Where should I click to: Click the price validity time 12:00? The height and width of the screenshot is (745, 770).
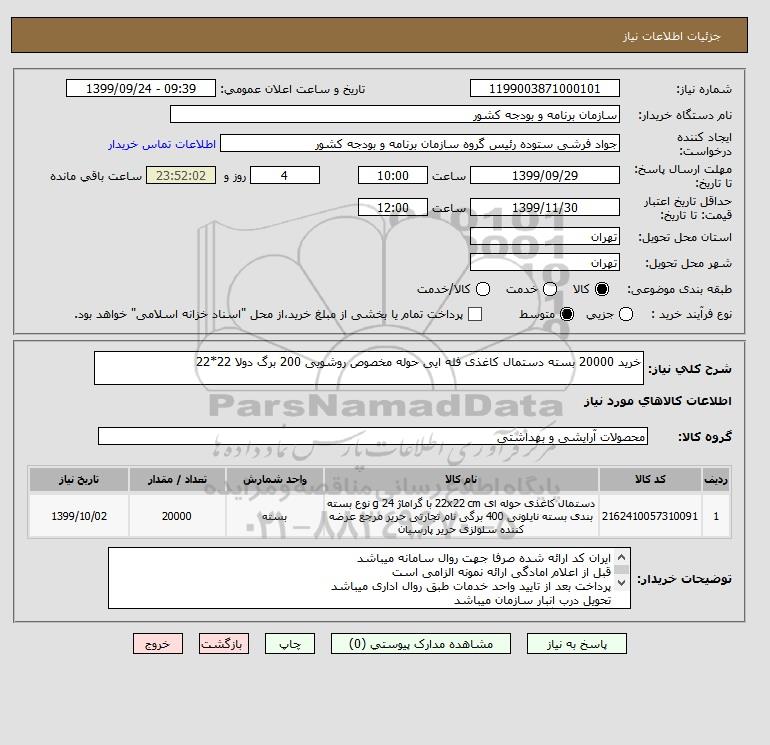[x=393, y=207]
